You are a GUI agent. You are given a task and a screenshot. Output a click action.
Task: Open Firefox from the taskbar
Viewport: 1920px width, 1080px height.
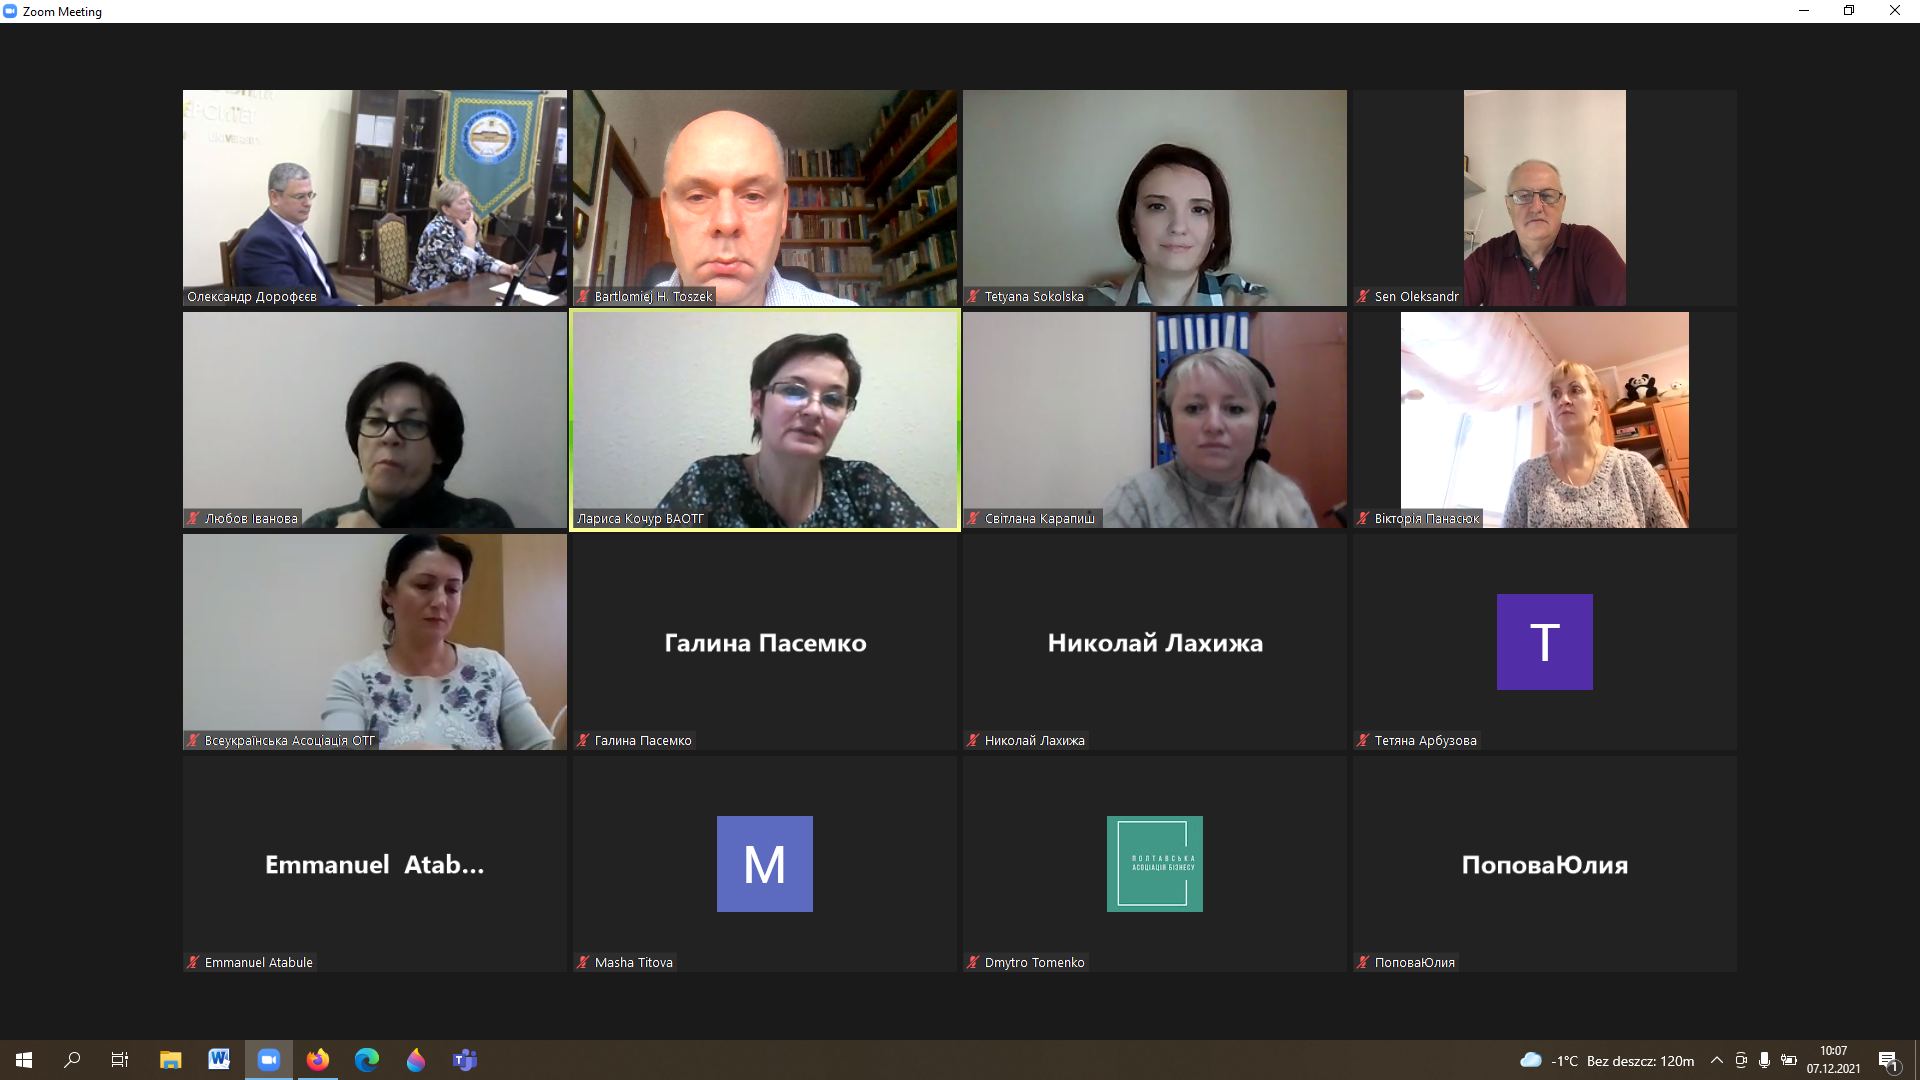pyautogui.click(x=318, y=1060)
